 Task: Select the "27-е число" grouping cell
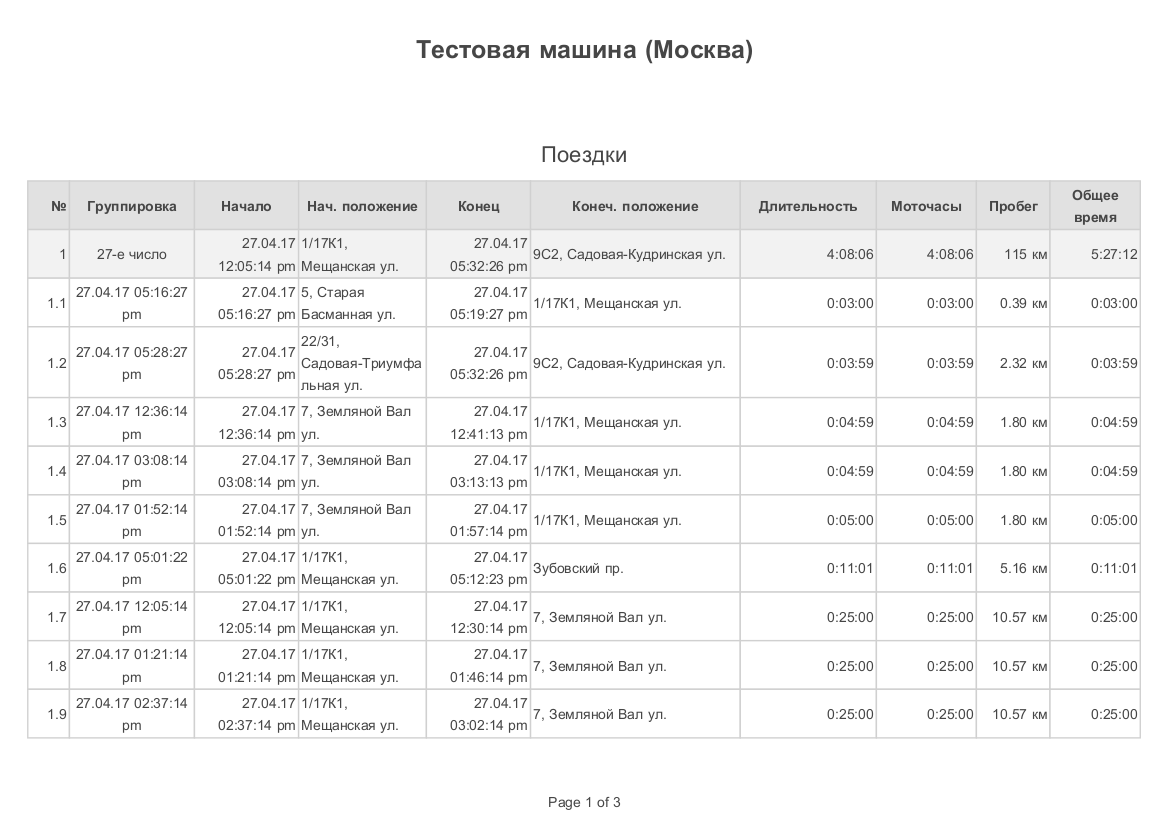coord(132,255)
